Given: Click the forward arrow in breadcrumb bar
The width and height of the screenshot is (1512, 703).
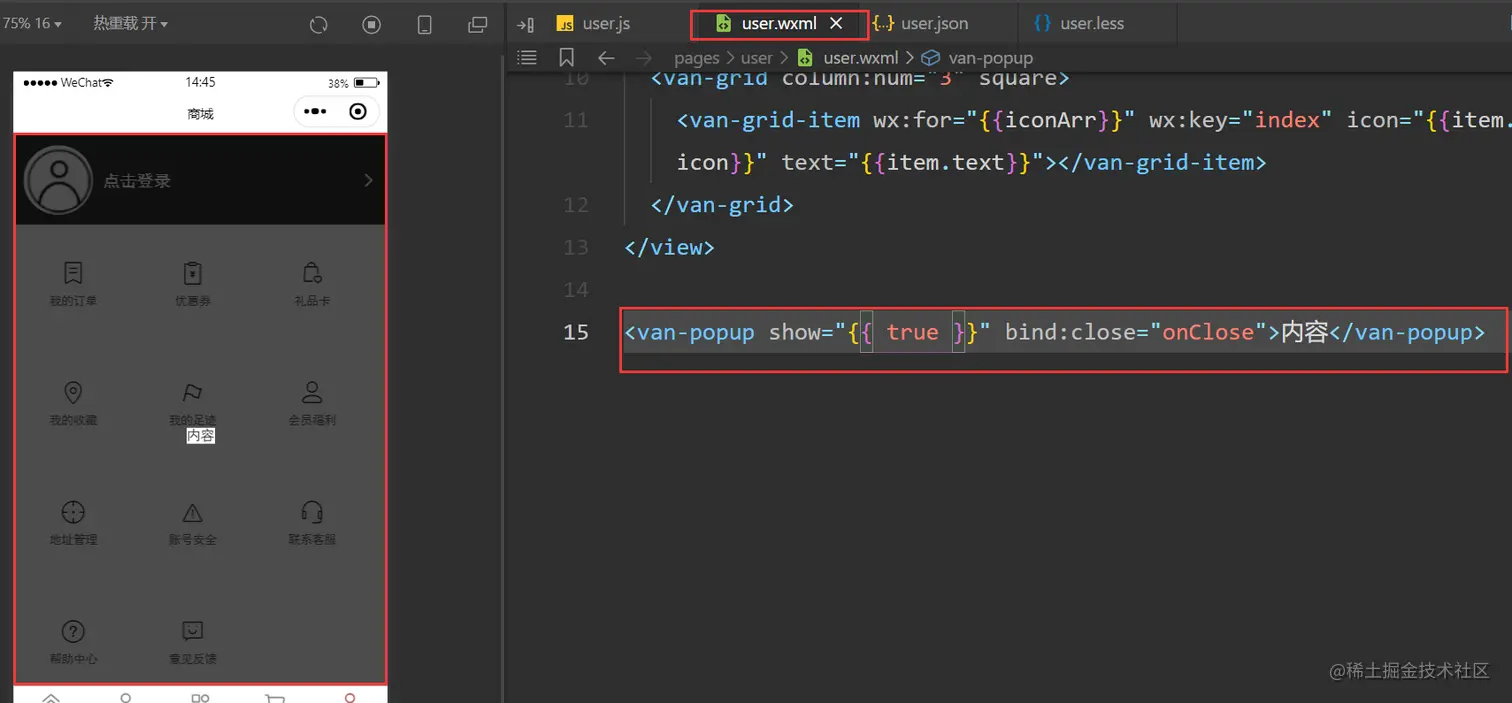Looking at the screenshot, I should pos(645,58).
